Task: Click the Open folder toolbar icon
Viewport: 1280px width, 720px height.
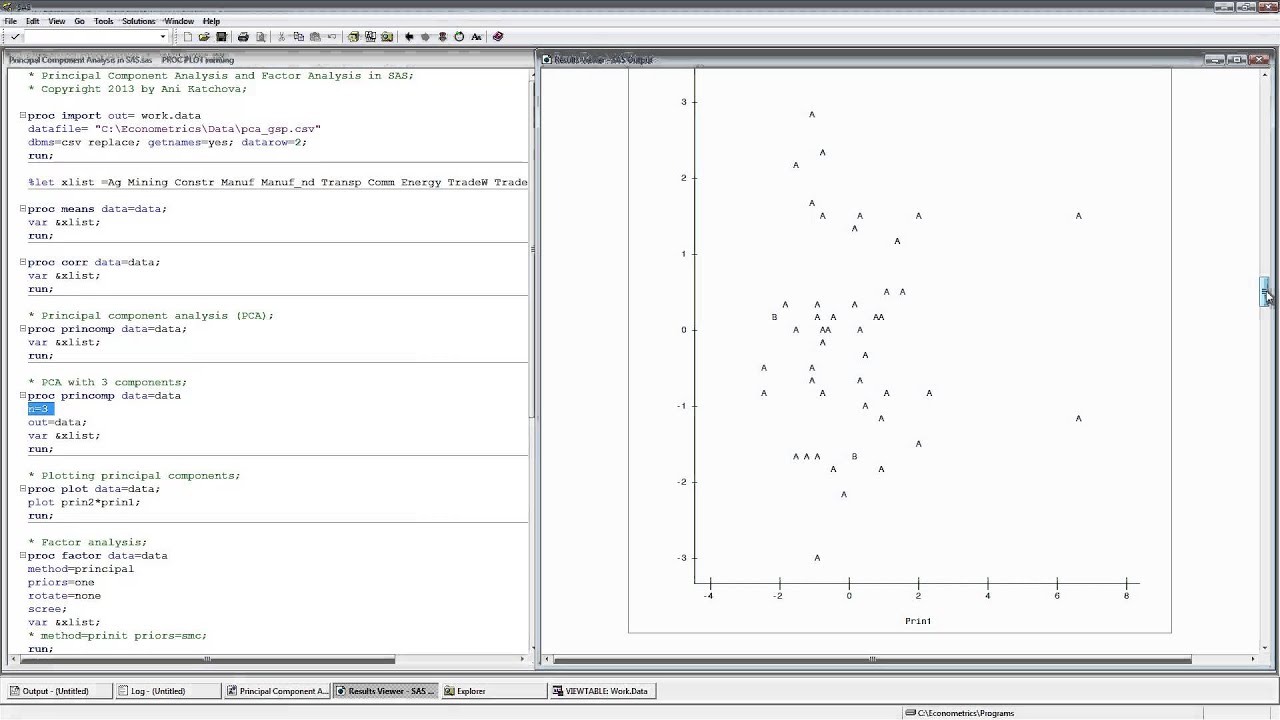Action: click(204, 37)
